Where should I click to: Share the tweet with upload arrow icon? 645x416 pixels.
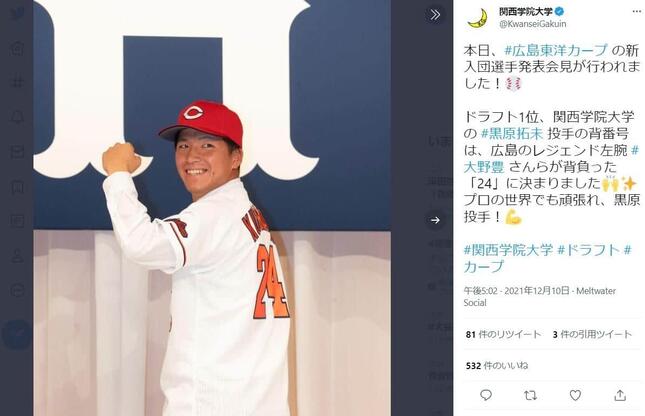pyautogui.click(x=620, y=395)
